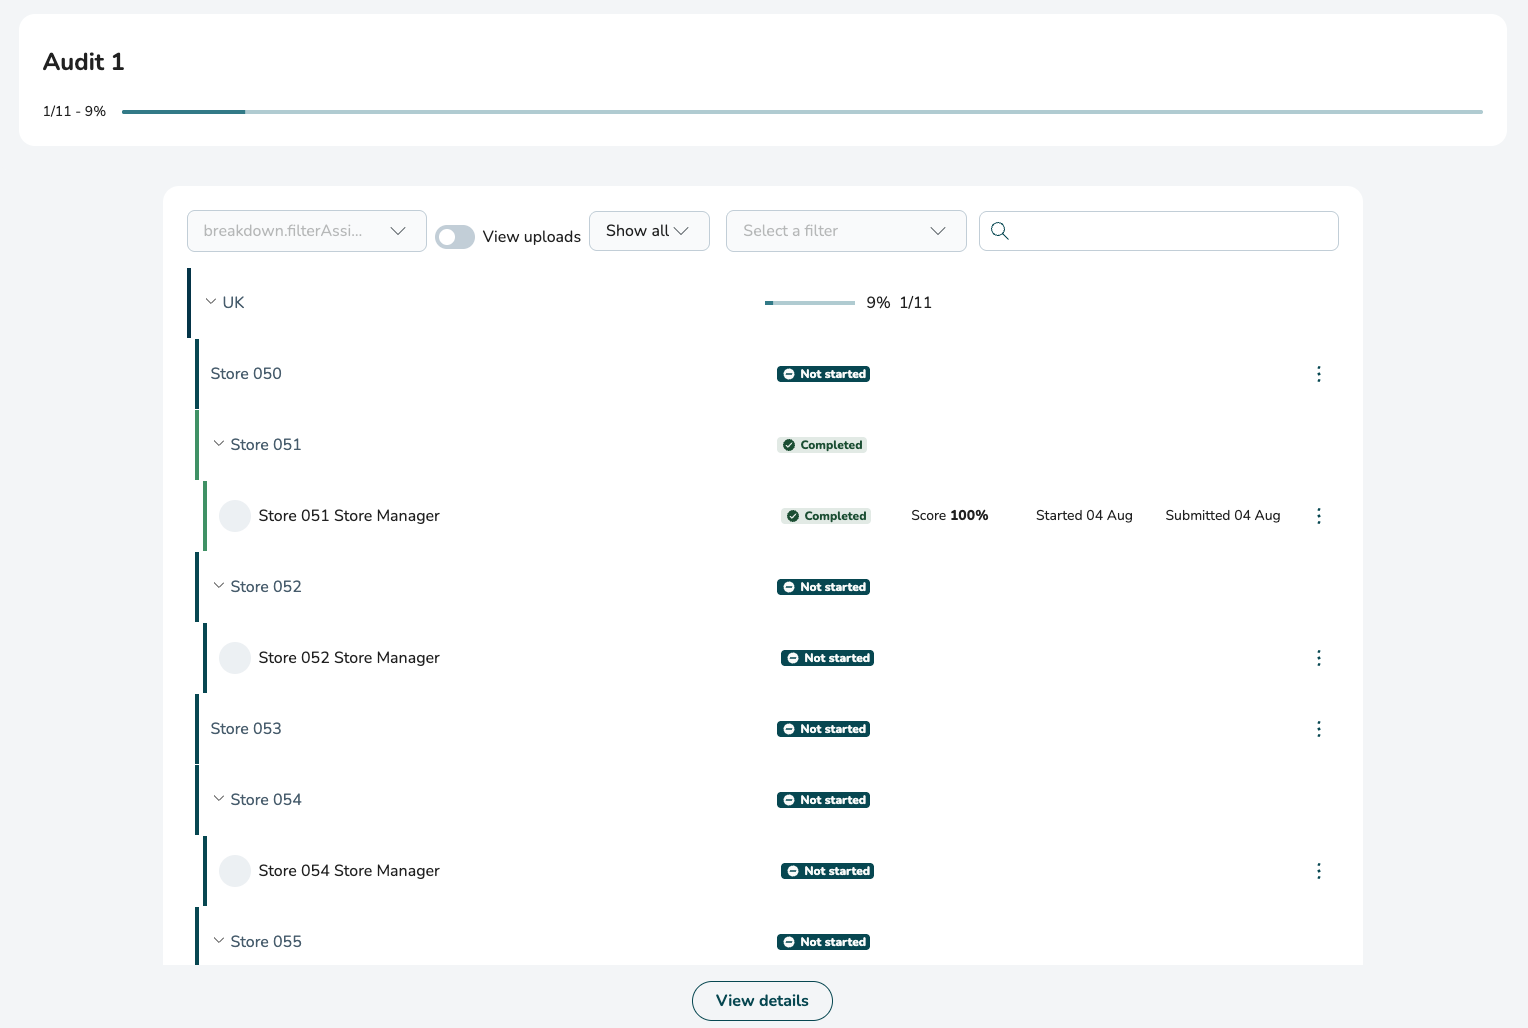Click Completed badge for Store 051 Store Manager

tap(826, 516)
